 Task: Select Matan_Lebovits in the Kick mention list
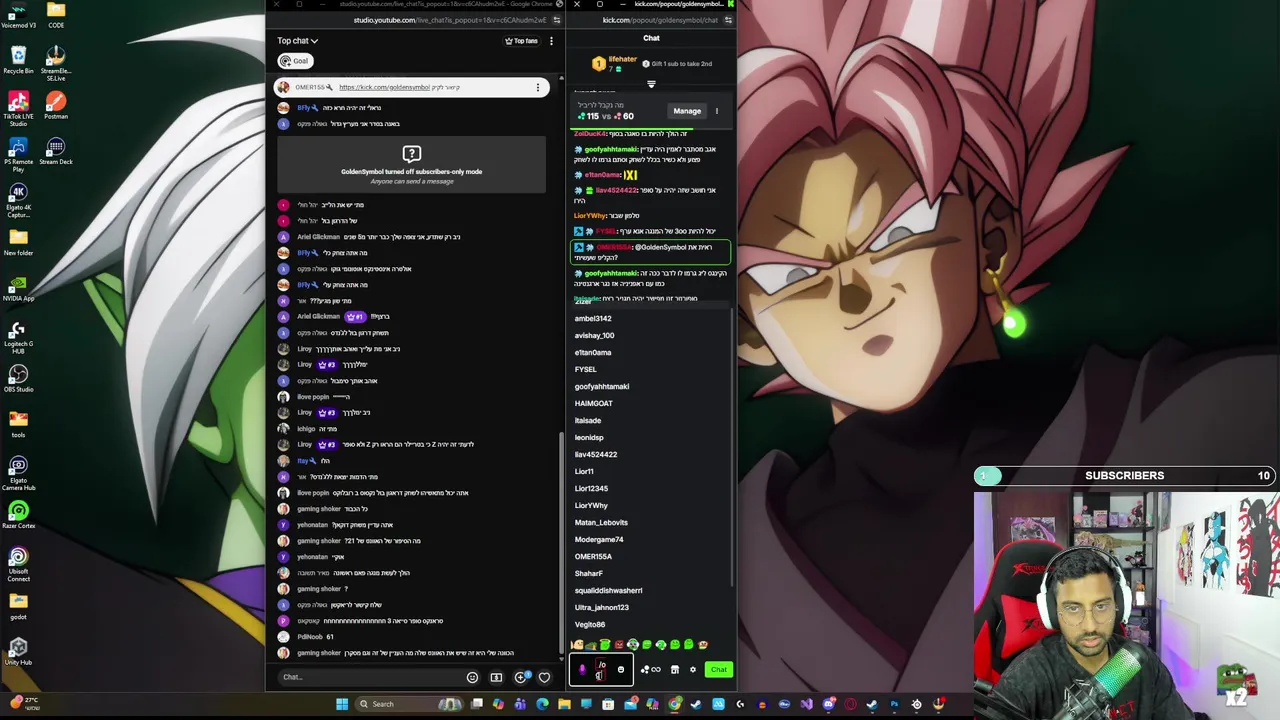pyautogui.click(x=601, y=522)
